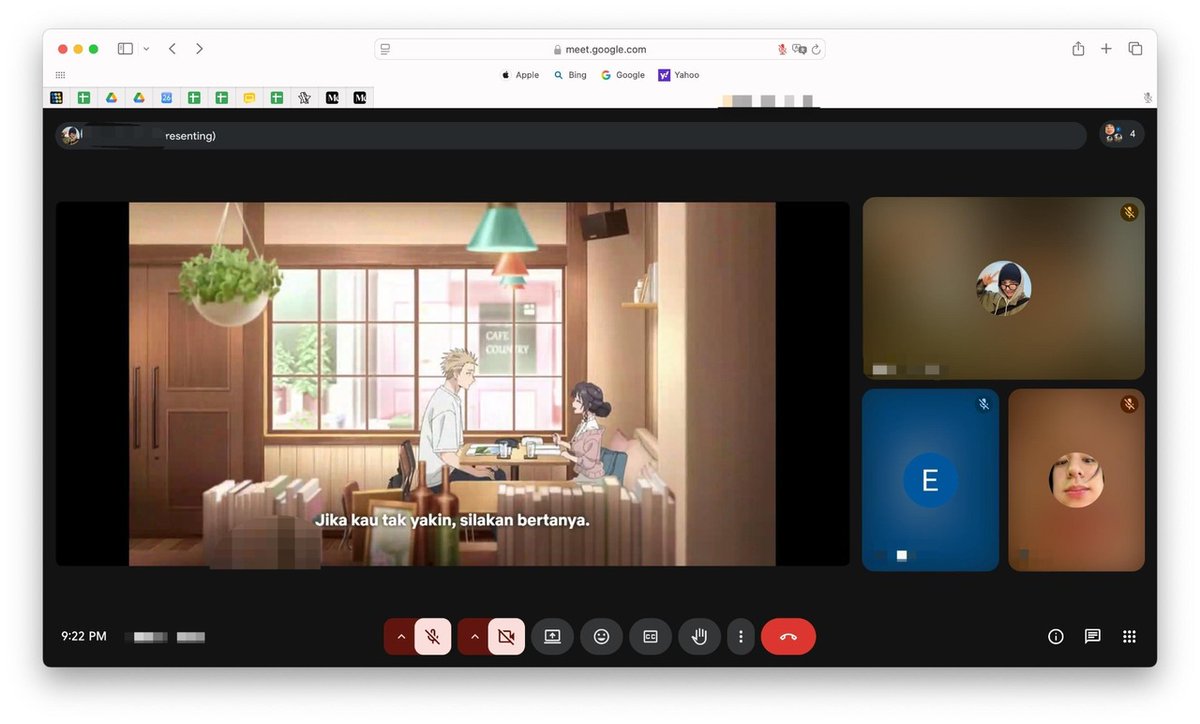Open the three-dot More options menu

click(x=740, y=636)
